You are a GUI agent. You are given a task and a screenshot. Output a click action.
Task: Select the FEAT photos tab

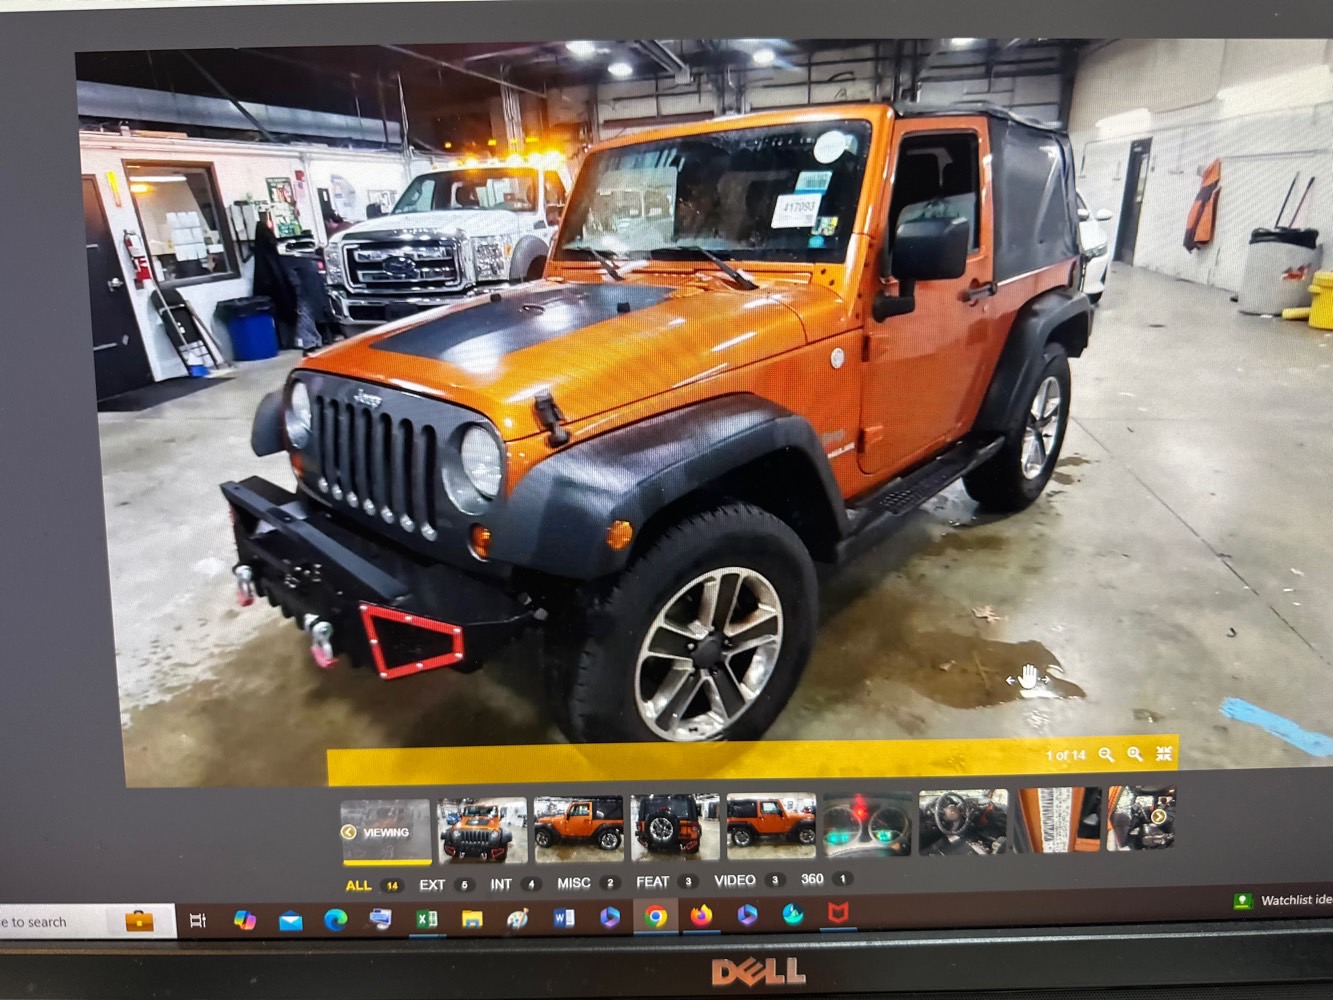(665, 882)
